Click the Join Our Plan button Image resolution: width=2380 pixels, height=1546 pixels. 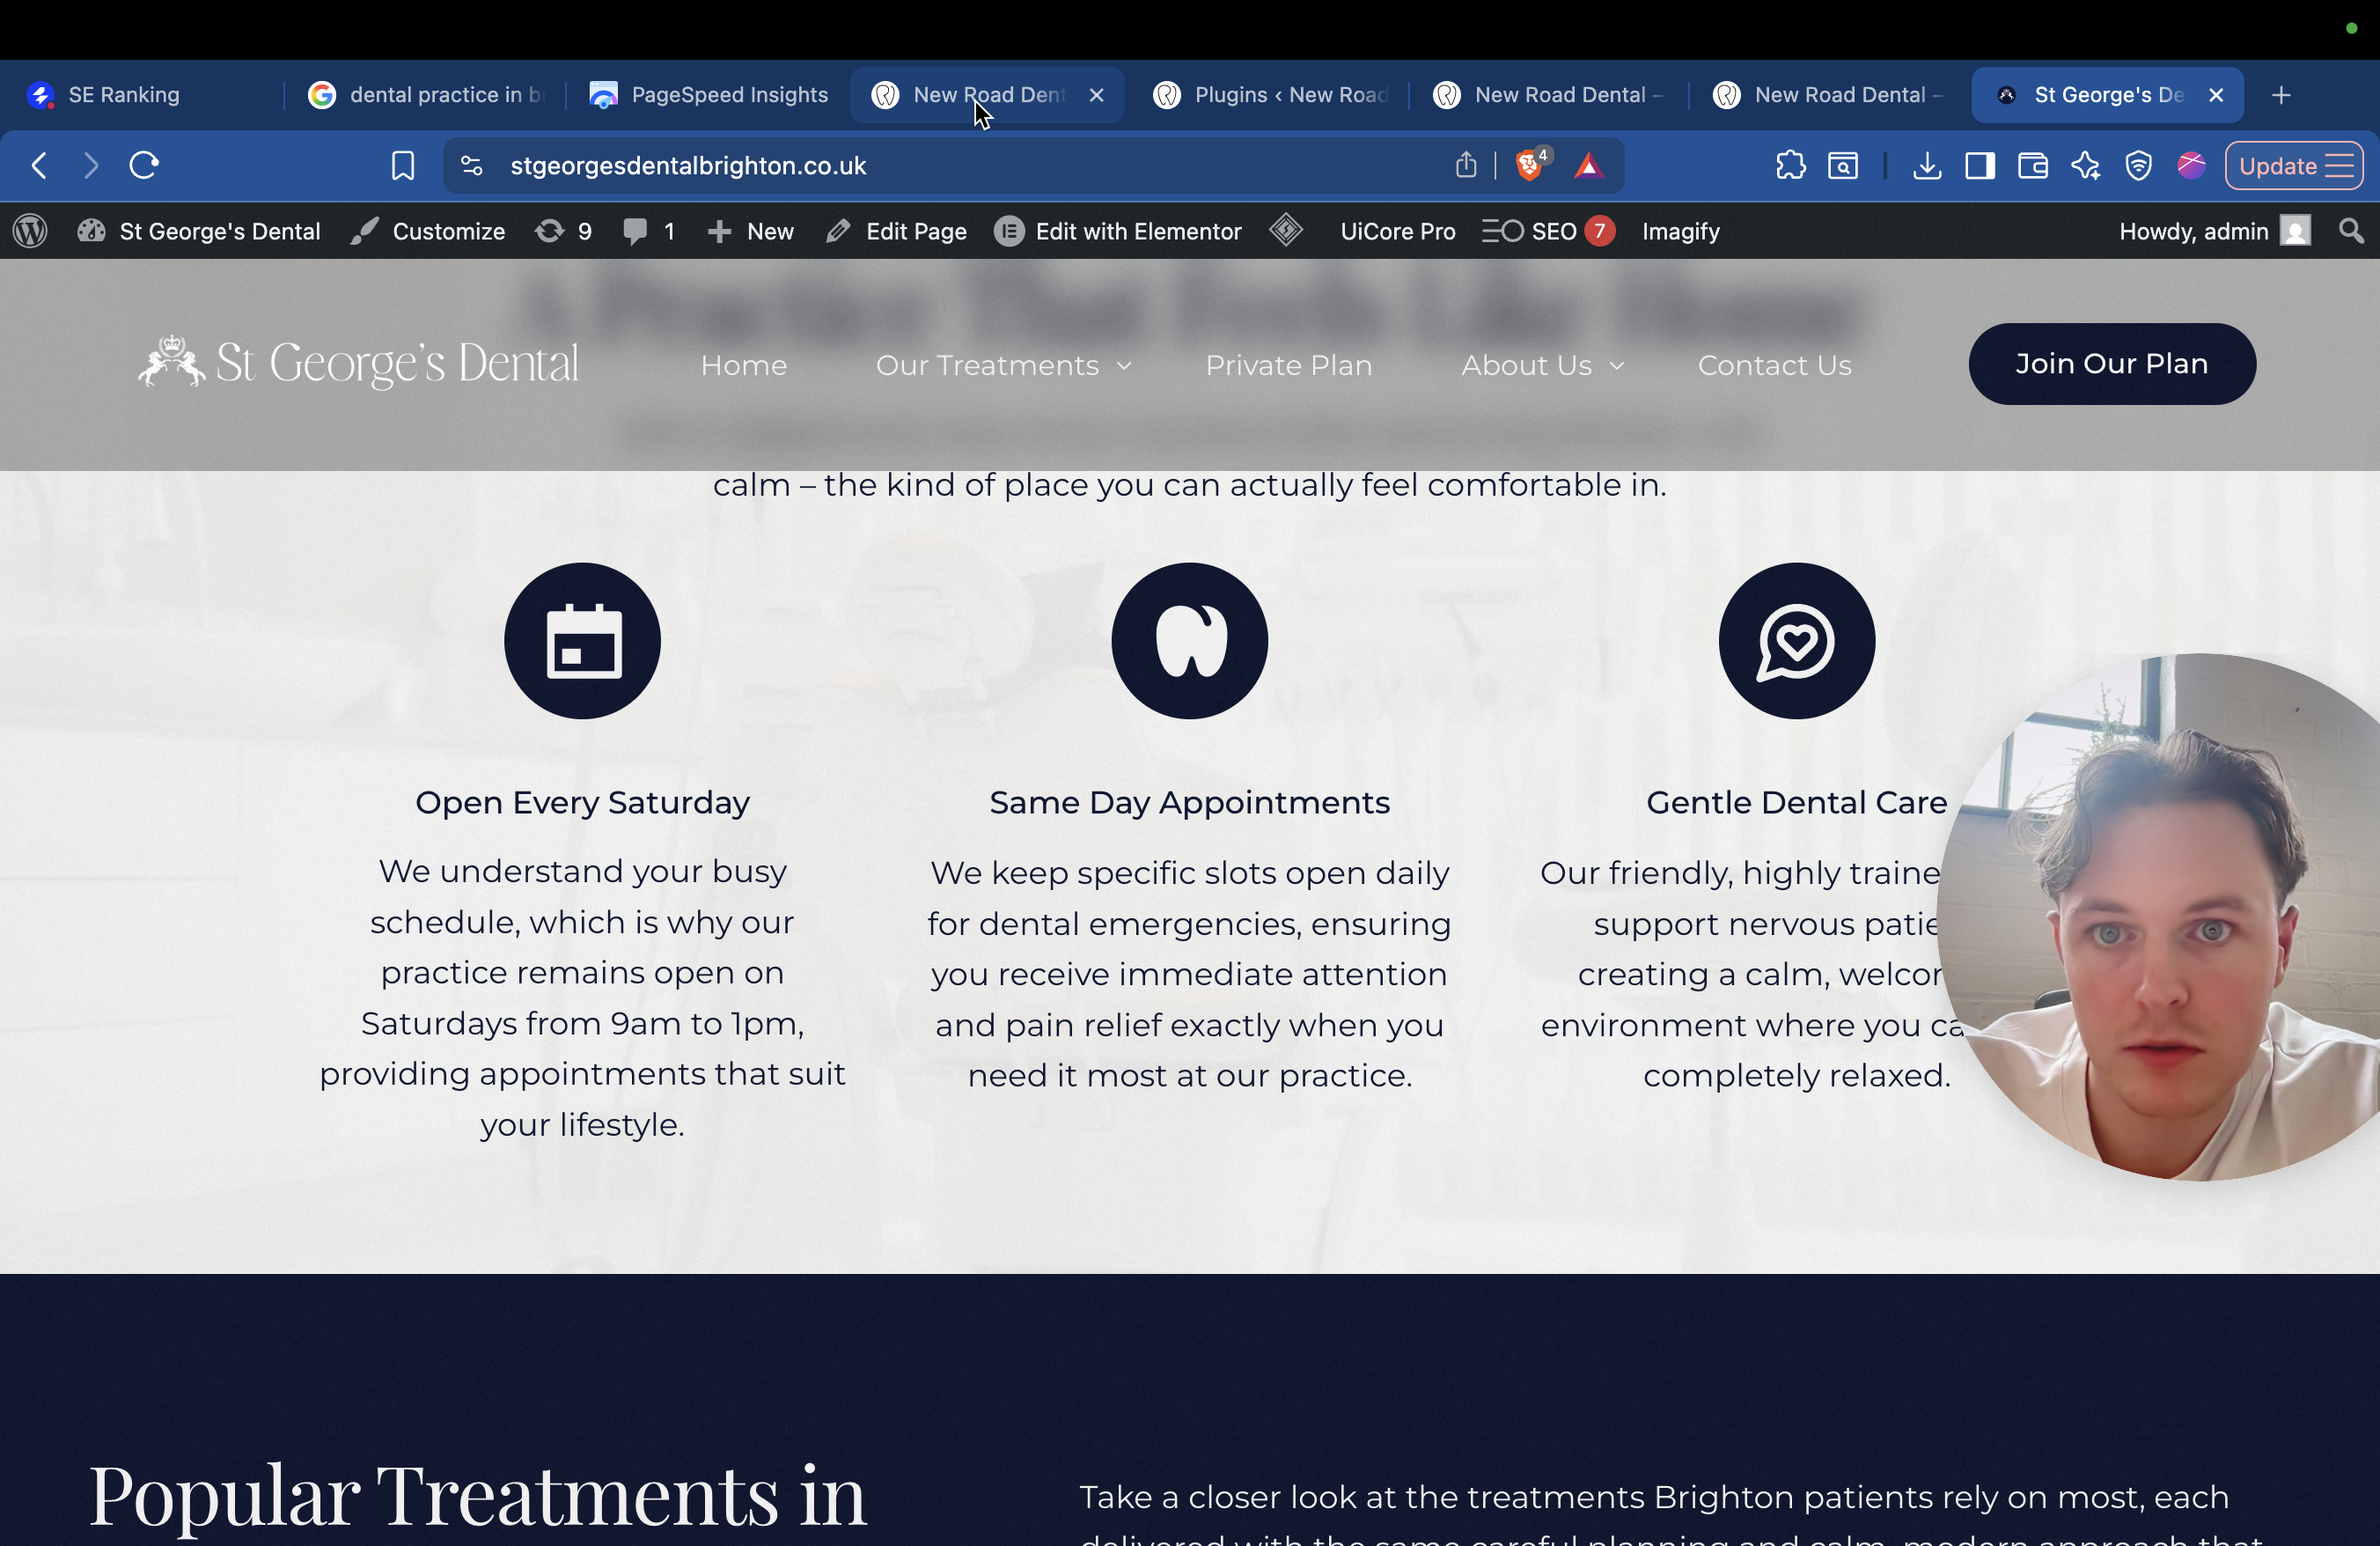pos(2111,364)
